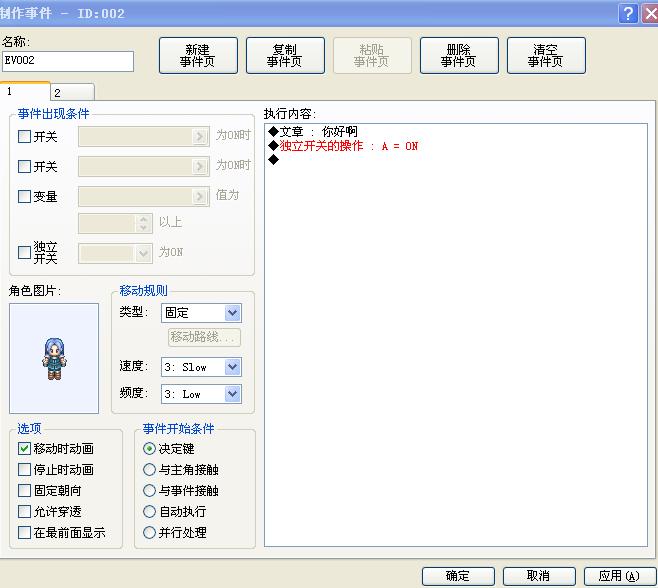Viewport: 658px width, 588px height.
Task: Check the 固定朝向 option
Action: tap(24, 491)
